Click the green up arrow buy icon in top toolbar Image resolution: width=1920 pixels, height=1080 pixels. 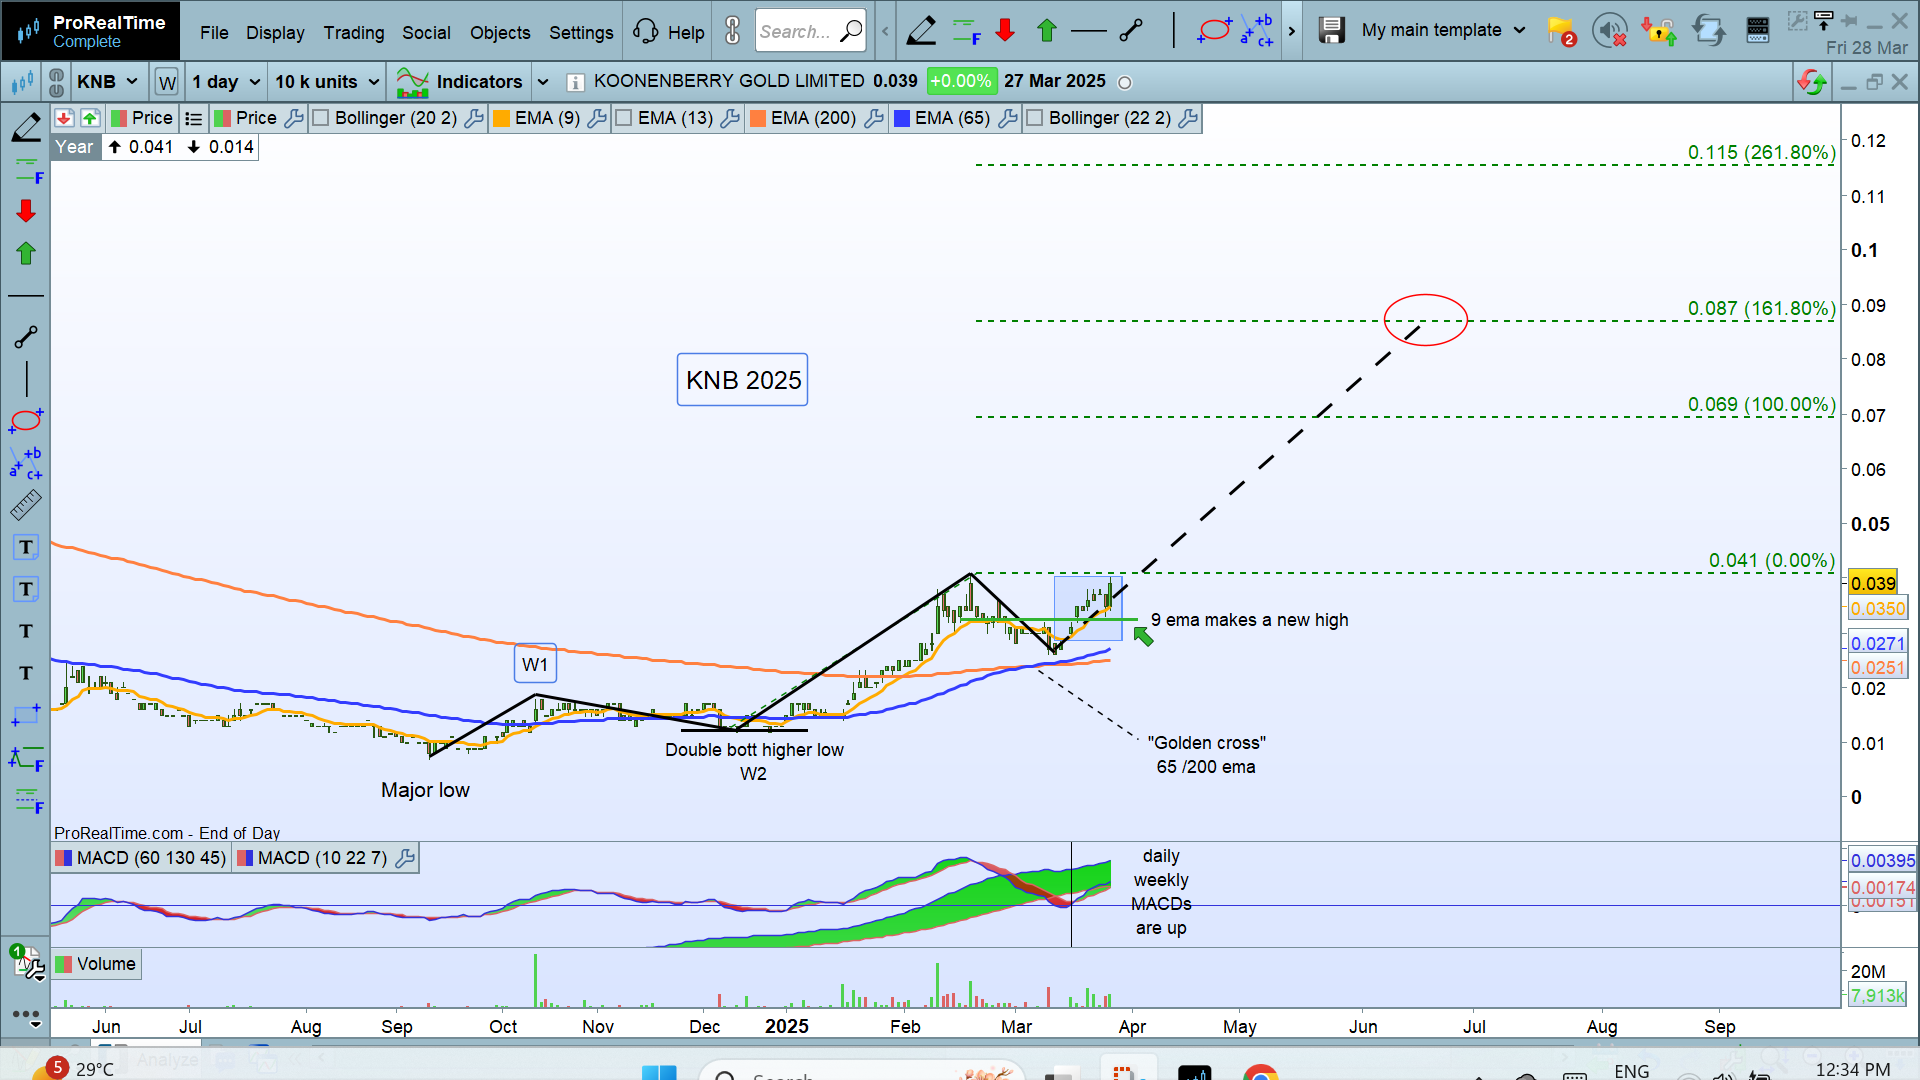[1047, 31]
